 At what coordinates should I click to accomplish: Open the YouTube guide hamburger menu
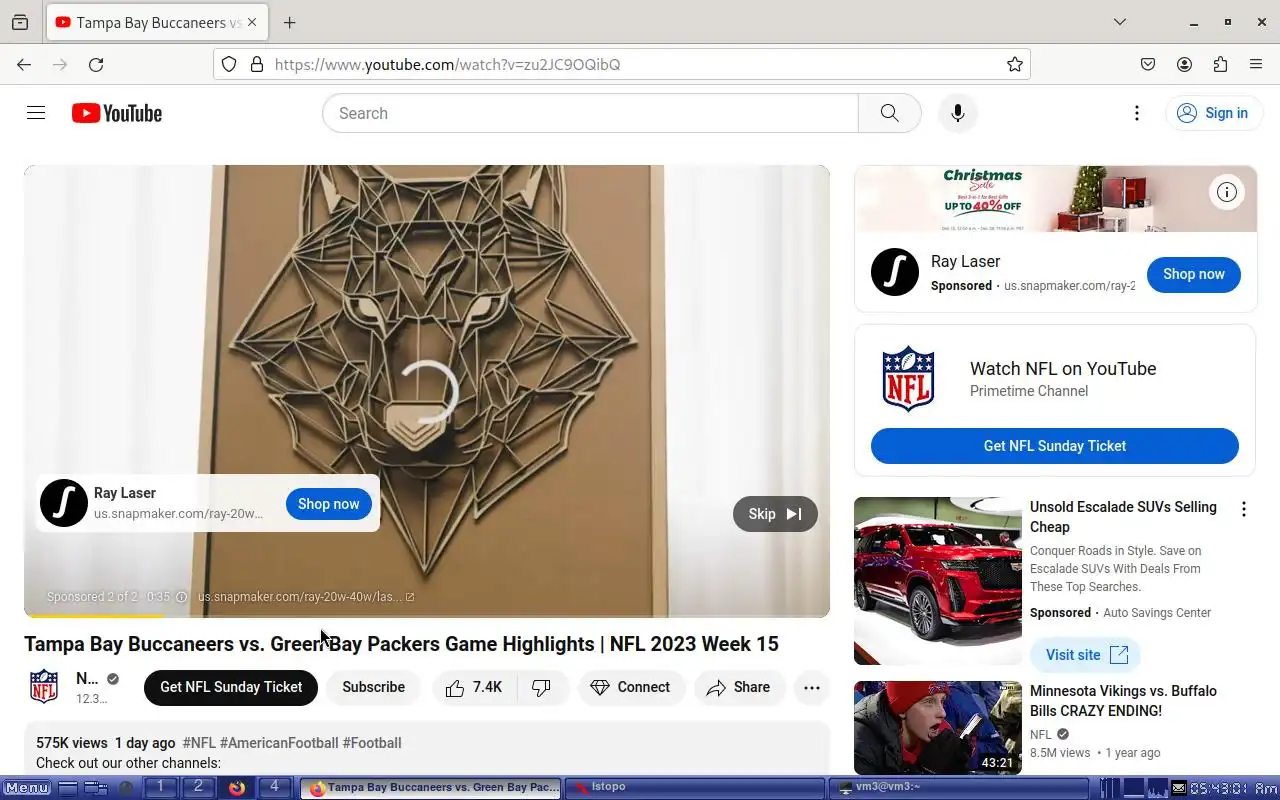coord(36,113)
